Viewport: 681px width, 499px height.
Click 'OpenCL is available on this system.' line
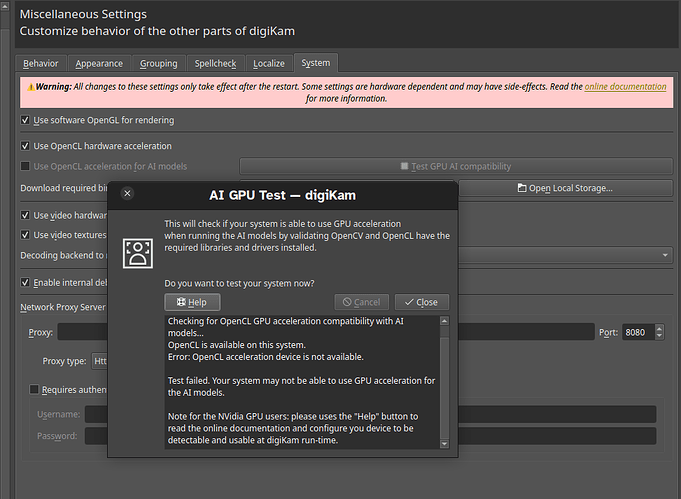tap(237, 345)
